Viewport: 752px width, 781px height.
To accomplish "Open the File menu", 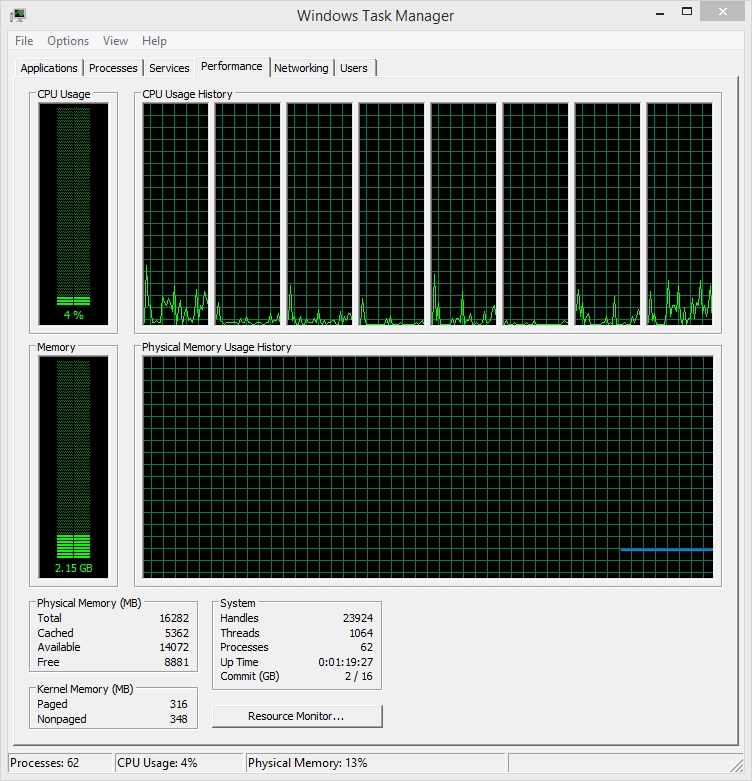I will pos(24,41).
